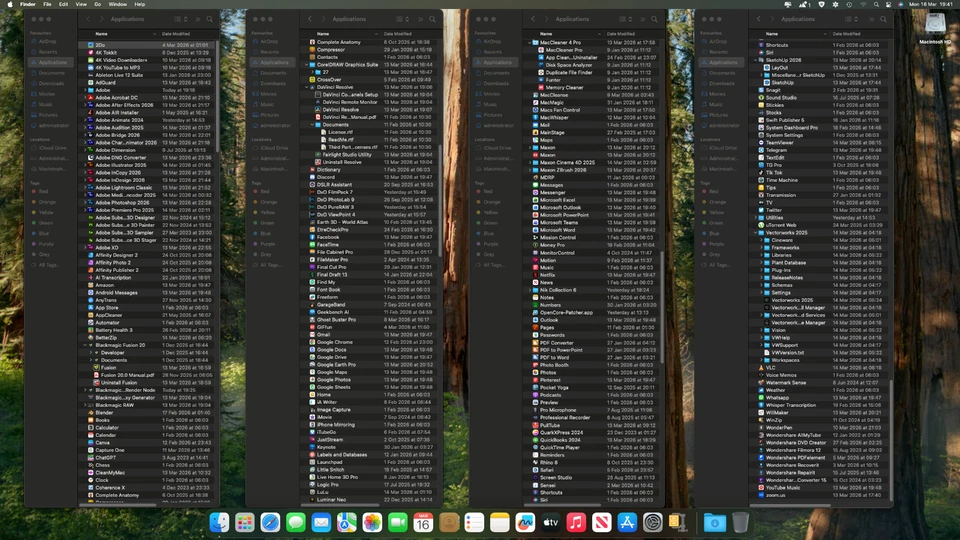Select the Green tag in second window sidebar
Screen dimensions: 960x540
(269, 223)
